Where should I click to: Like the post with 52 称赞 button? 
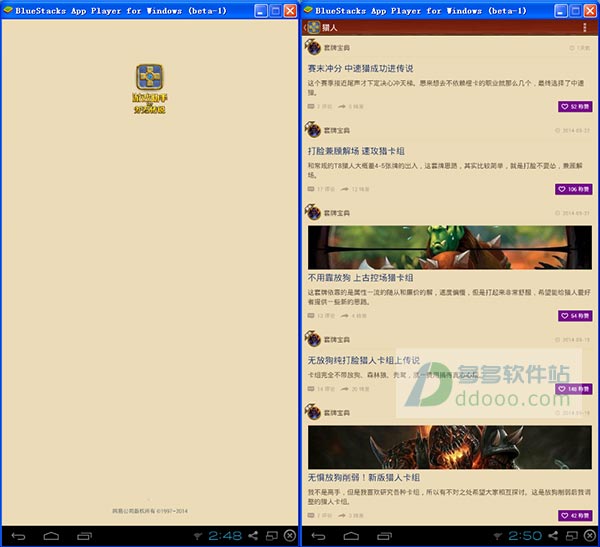click(x=575, y=107)
